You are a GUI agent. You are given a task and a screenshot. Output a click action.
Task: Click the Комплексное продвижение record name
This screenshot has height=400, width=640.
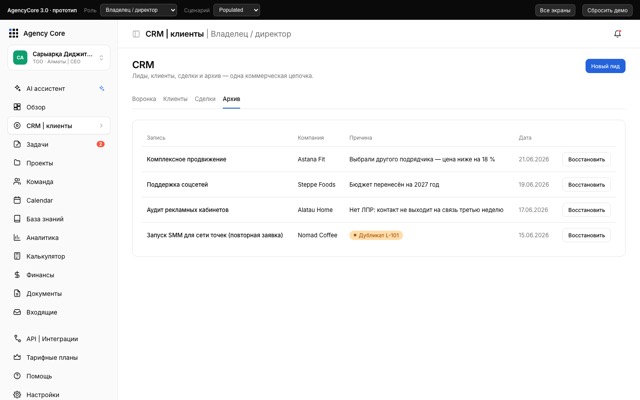pos(187,159)
